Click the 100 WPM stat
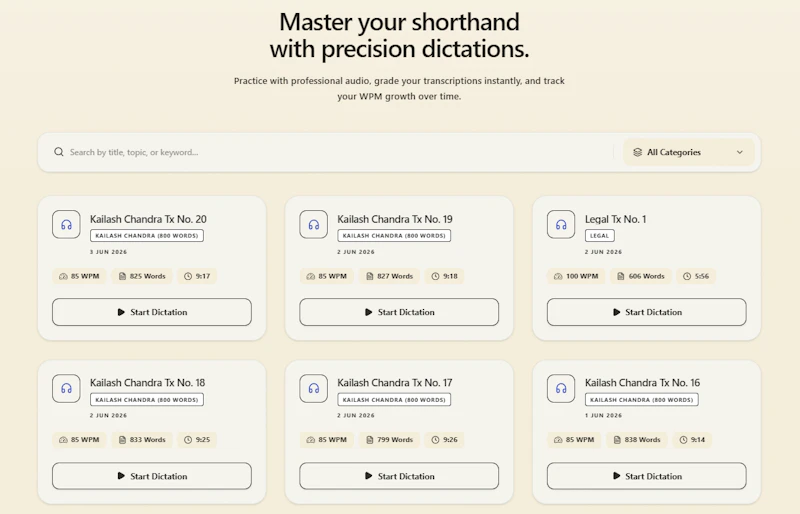 pos(576,276)
